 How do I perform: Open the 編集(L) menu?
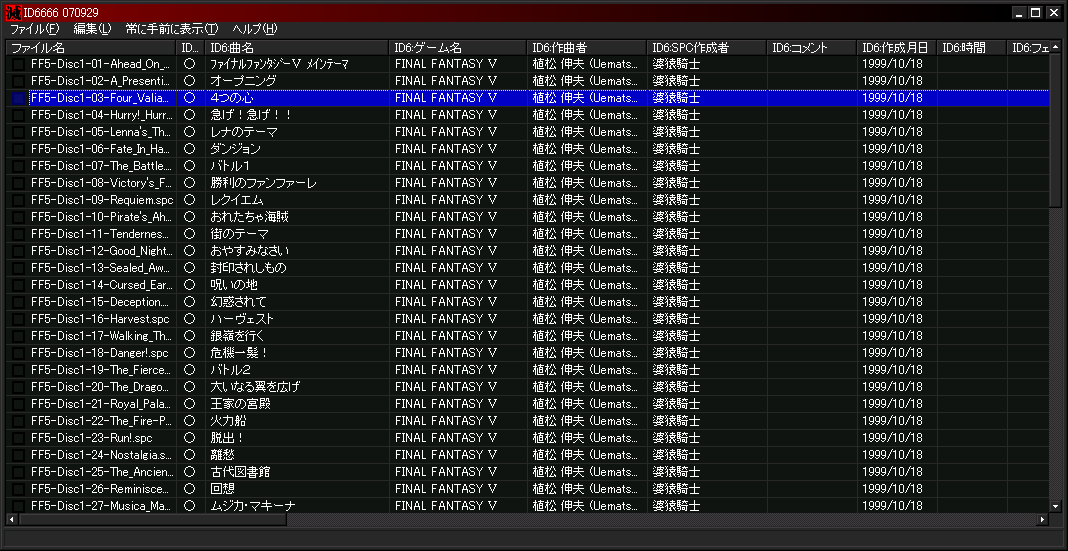[x=92, y=29]
